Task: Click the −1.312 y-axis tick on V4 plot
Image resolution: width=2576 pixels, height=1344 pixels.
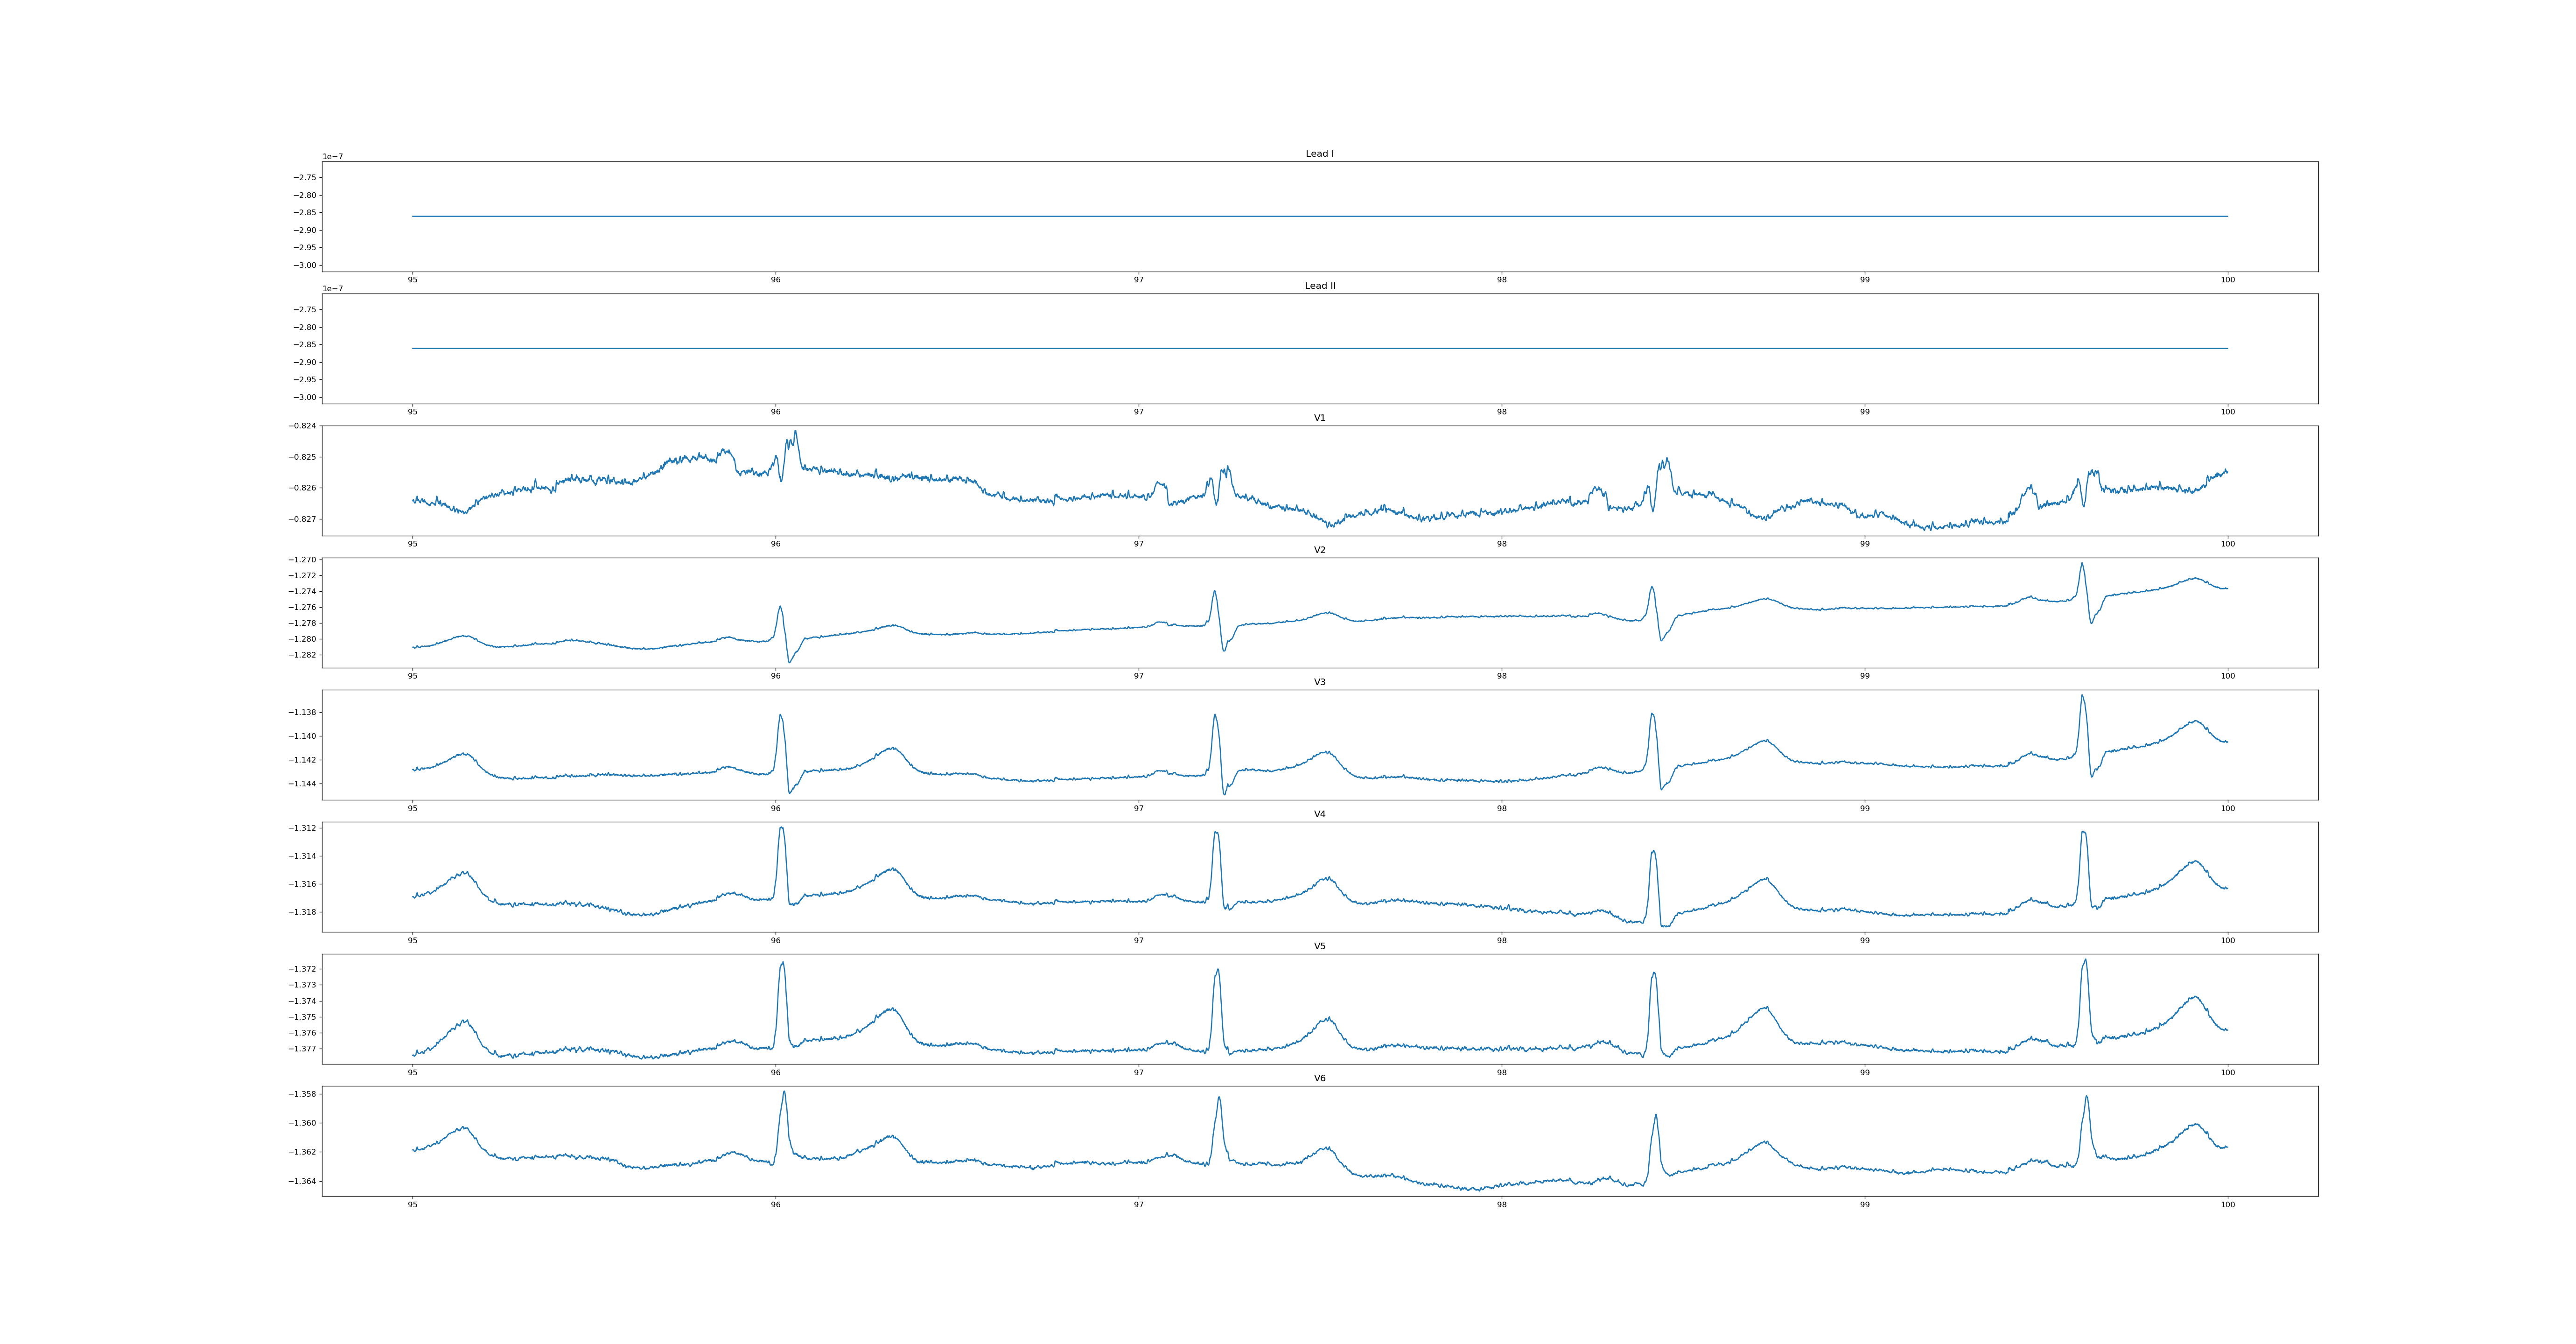Action: [302, 828]
